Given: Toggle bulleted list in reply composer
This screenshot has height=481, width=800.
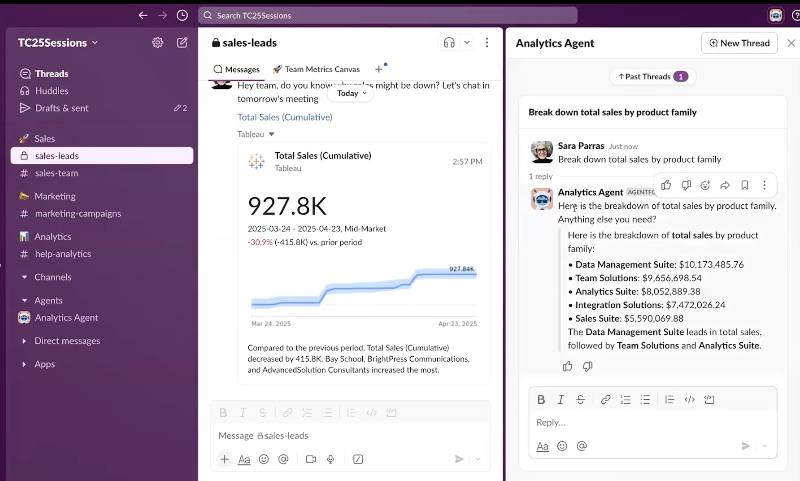Looking at the screenshot, I should pos(645,399).
